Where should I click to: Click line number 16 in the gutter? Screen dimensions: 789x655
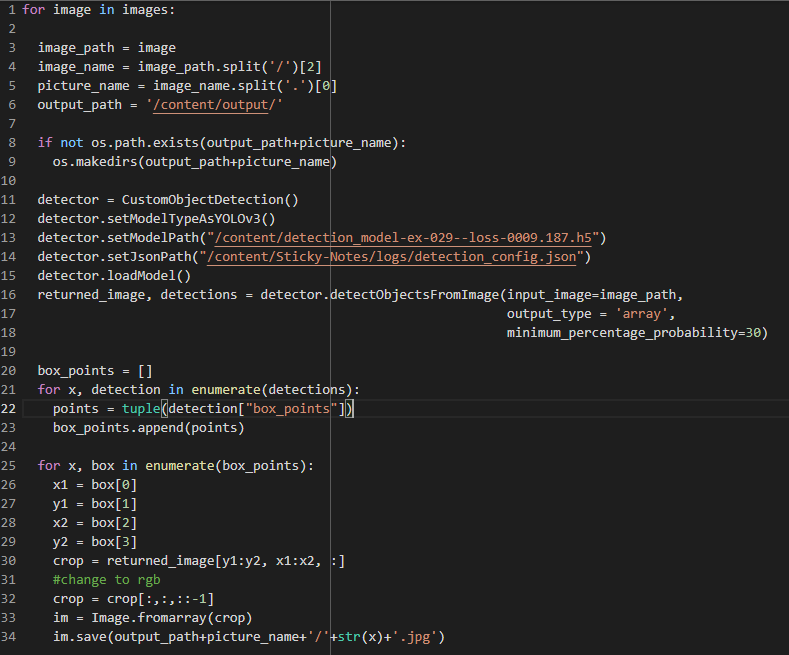[x=8, y=295]
